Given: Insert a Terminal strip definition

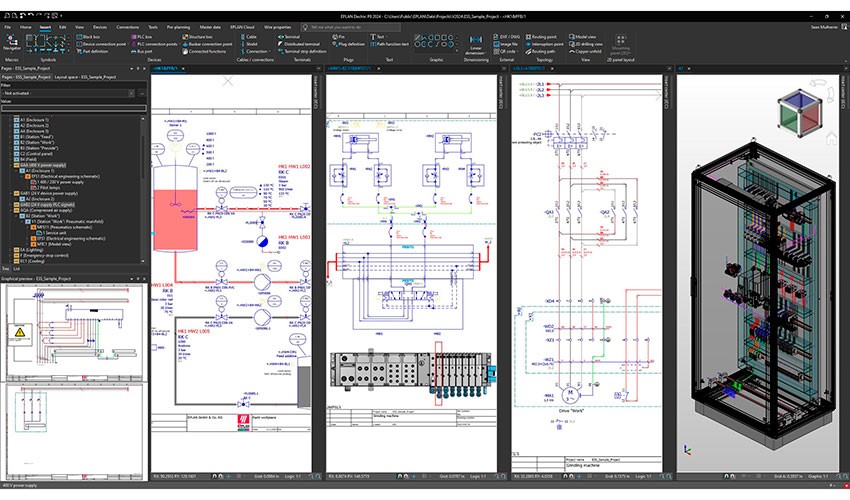Looking at the screenshot, I should tap(302, 52).
